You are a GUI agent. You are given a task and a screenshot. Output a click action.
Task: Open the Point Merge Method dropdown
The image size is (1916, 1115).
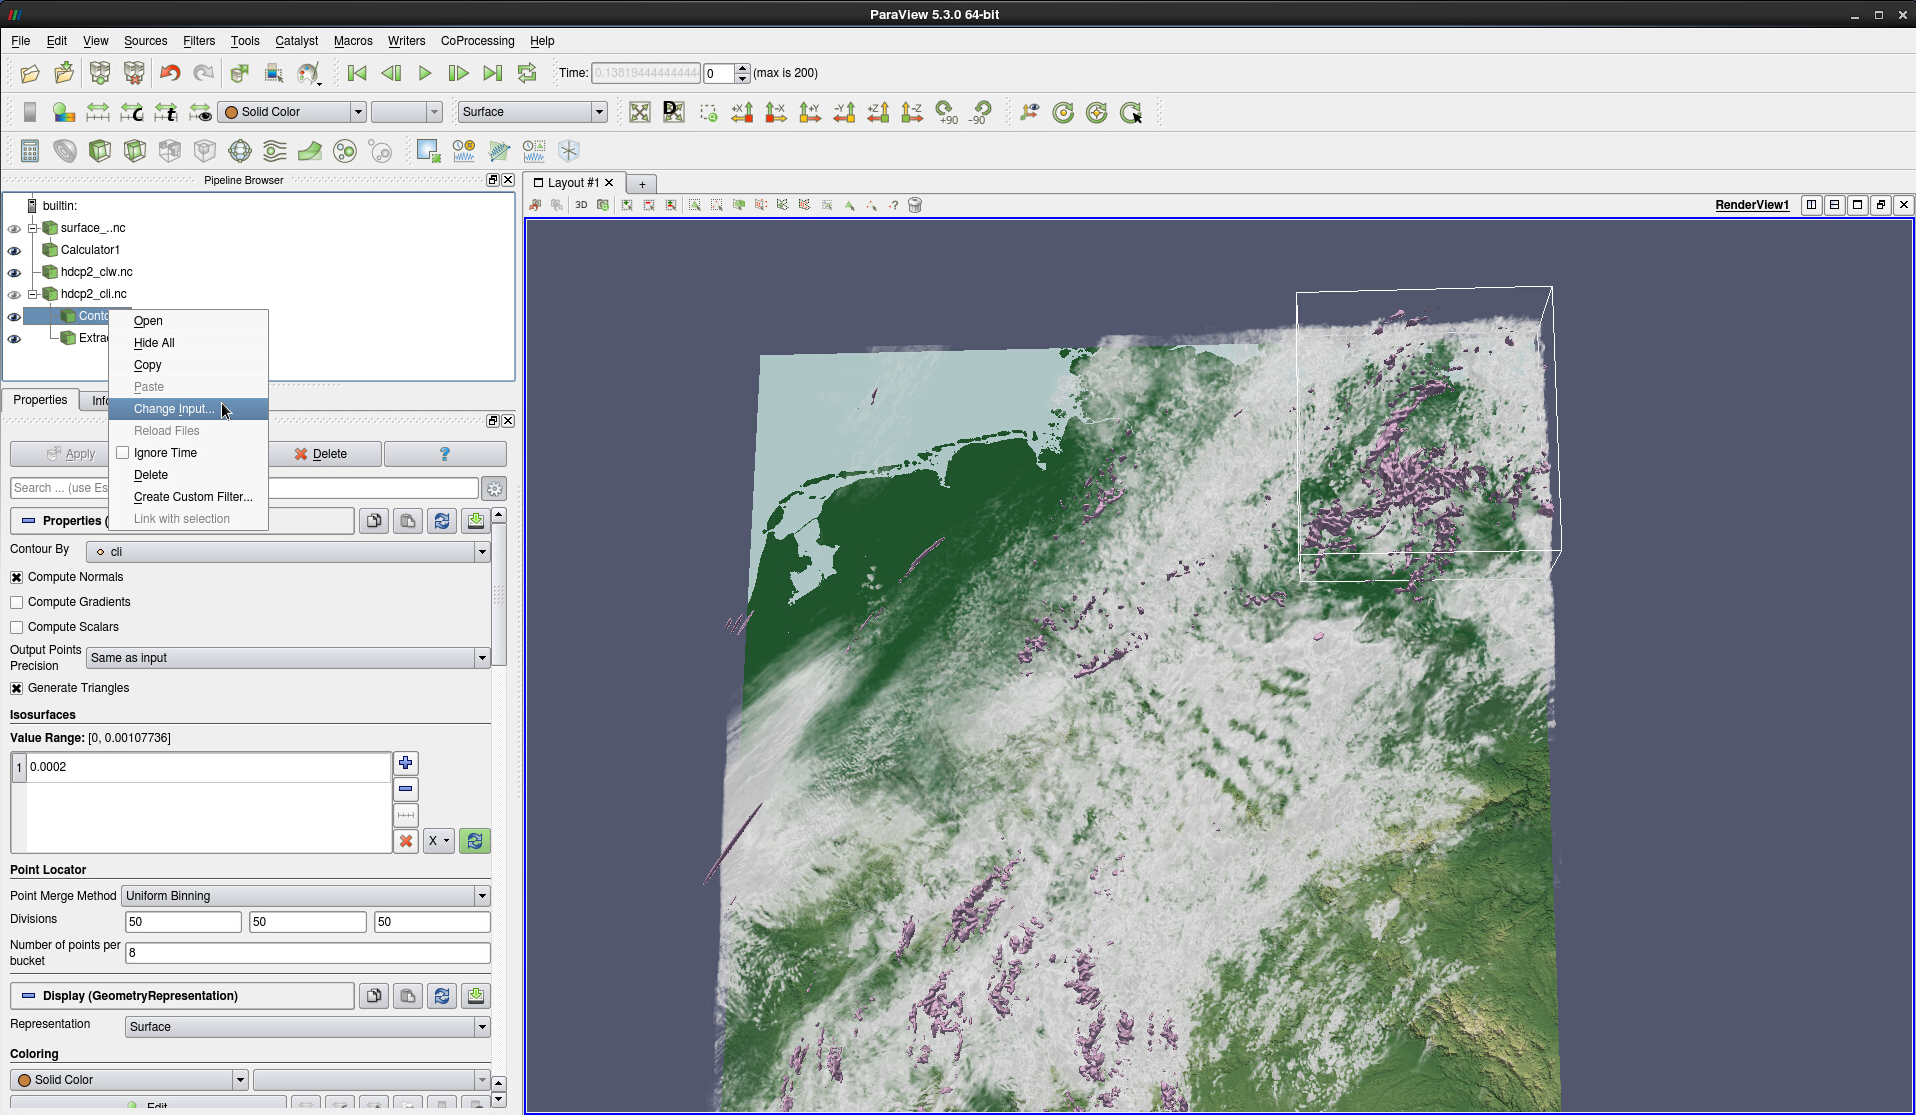[x=305, y=896]
